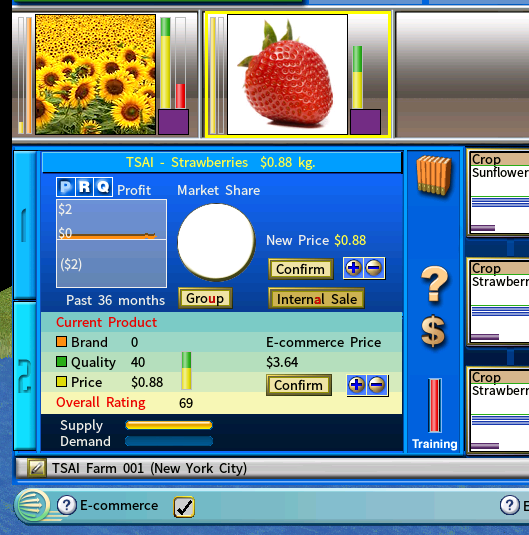Click the pencil rename farm icon

coord(37,468)
